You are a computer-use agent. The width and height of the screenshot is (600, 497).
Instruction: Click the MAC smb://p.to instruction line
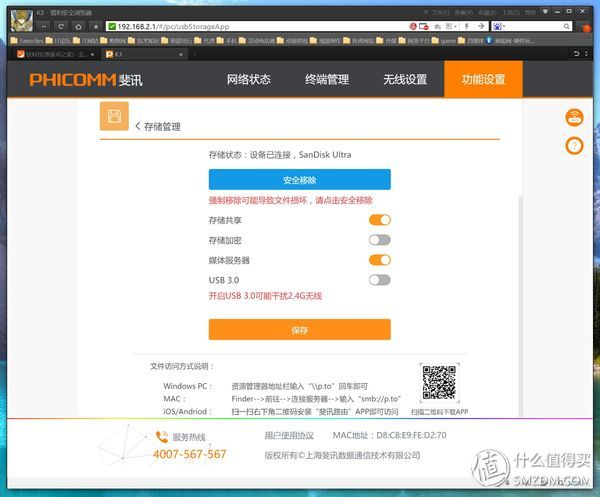tap(282, 399)
